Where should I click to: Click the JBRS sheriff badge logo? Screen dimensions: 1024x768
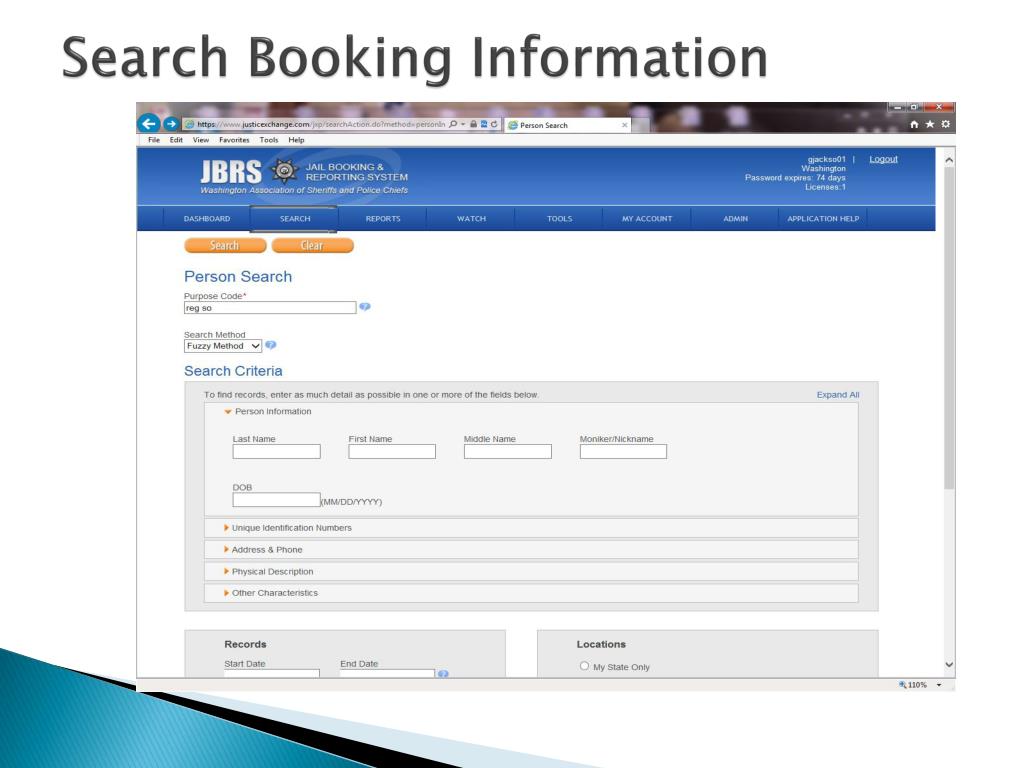pyautogui.click(x=284, y=171)
